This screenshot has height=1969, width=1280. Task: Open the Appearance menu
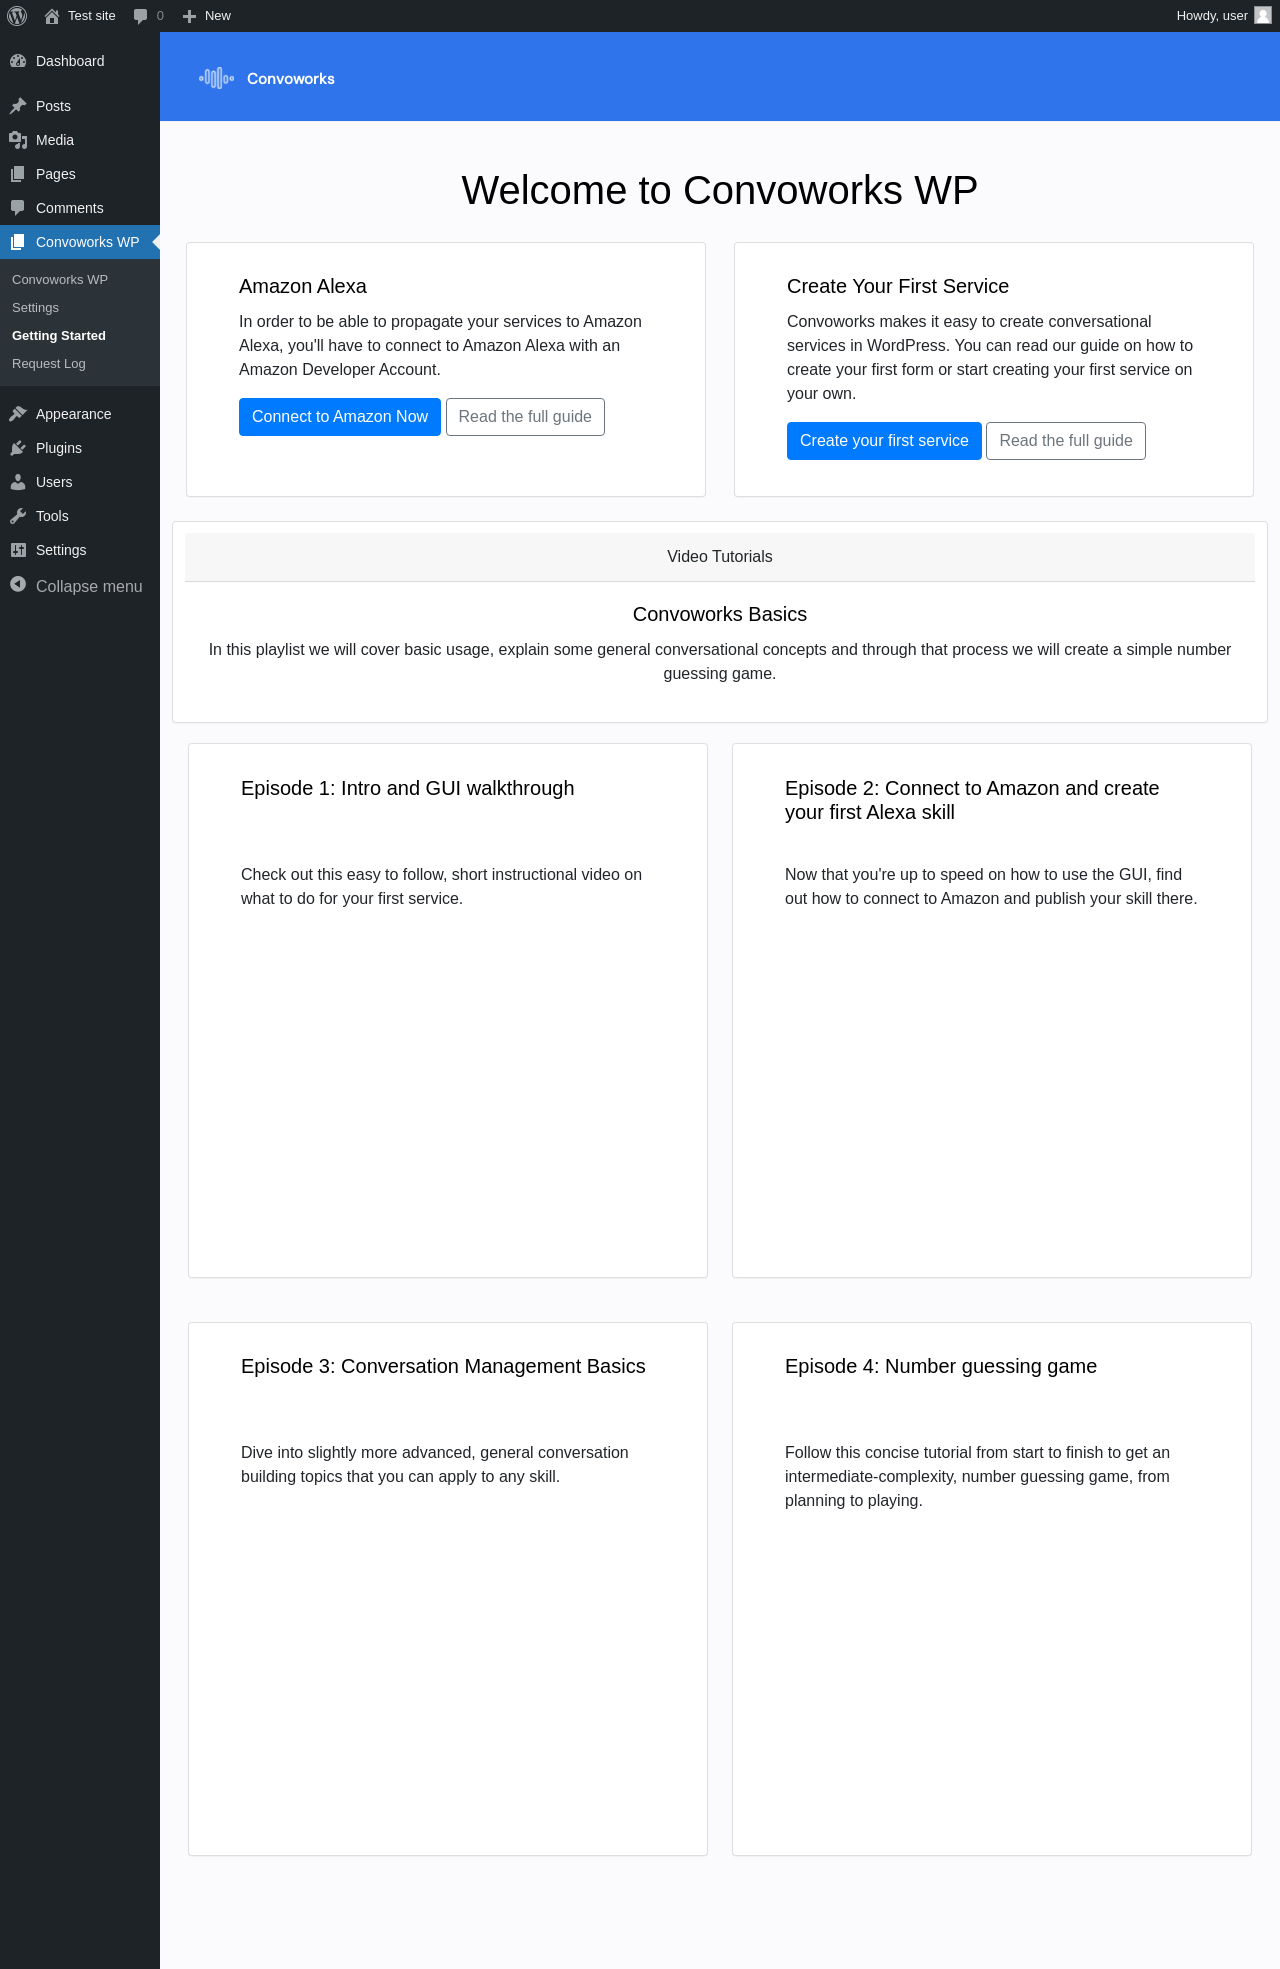tap(80, 414)
